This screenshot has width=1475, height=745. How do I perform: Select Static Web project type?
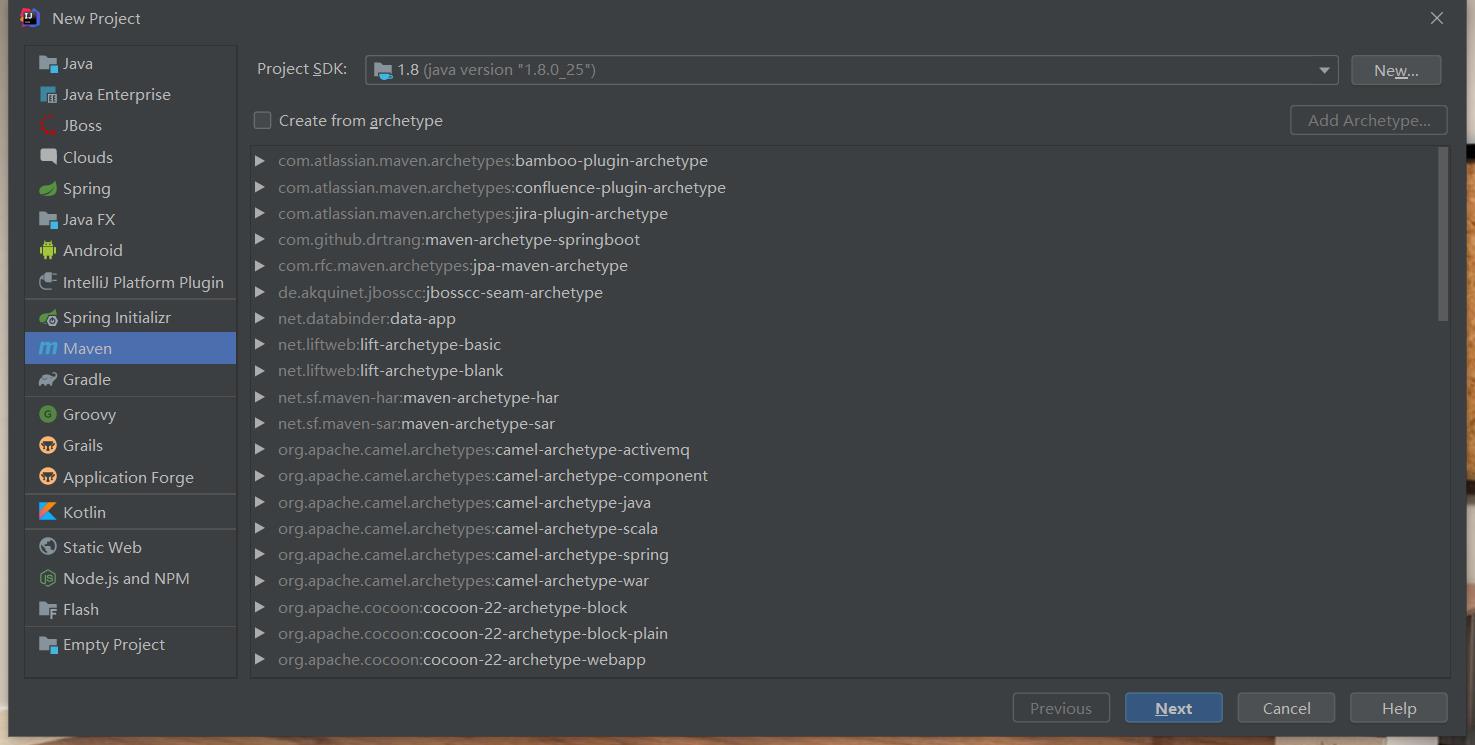coord(130,547)
